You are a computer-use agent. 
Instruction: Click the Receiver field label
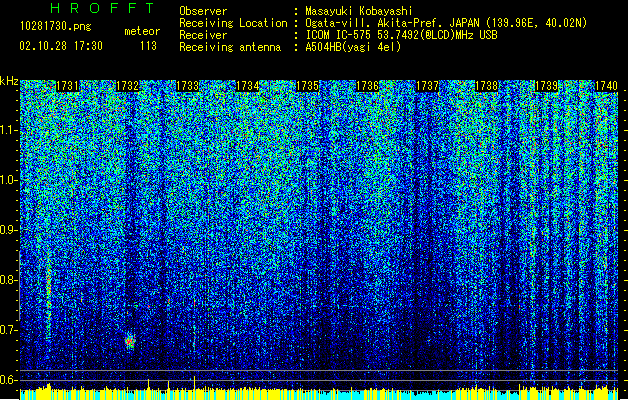coord(203,35)
